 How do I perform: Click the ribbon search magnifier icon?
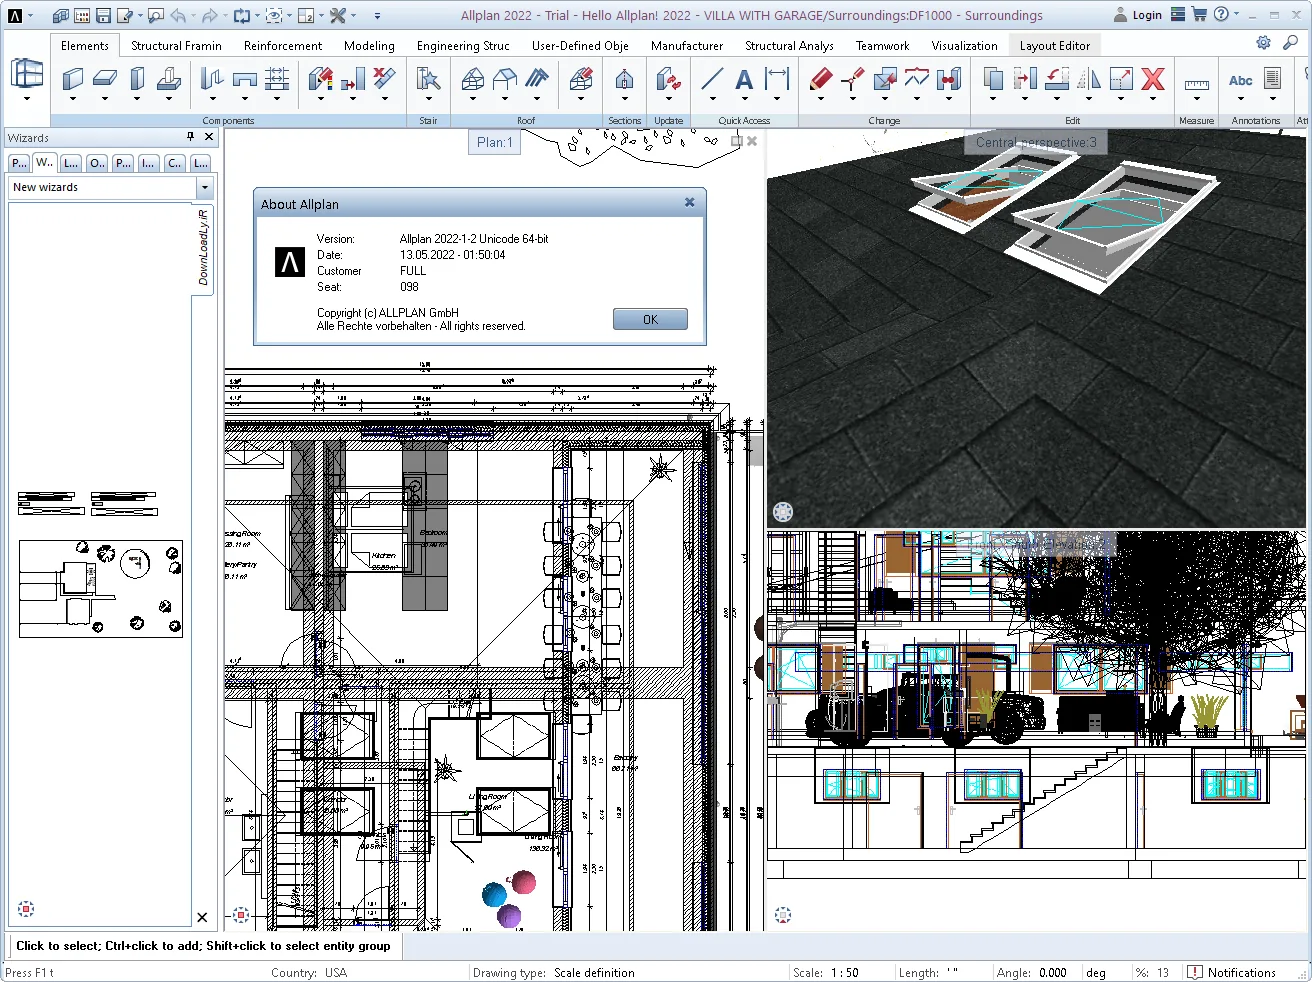[x=1291, y=43]
